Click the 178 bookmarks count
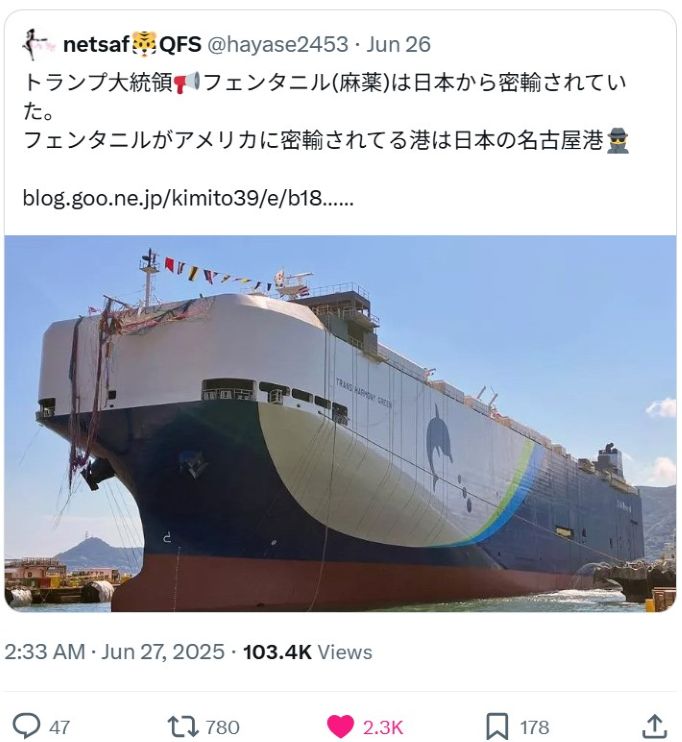This screenshot has width=682, height=742. [x=535, y=727]
